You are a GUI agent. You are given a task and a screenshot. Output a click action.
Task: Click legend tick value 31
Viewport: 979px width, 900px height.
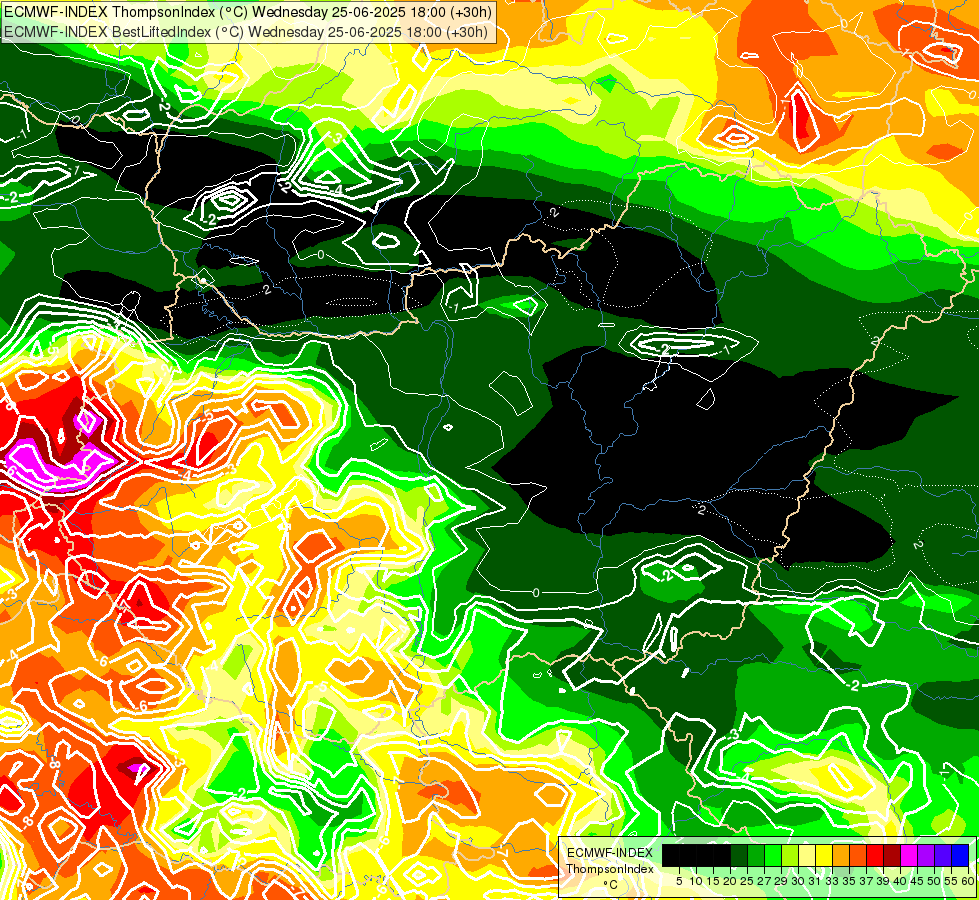point(815,881)
